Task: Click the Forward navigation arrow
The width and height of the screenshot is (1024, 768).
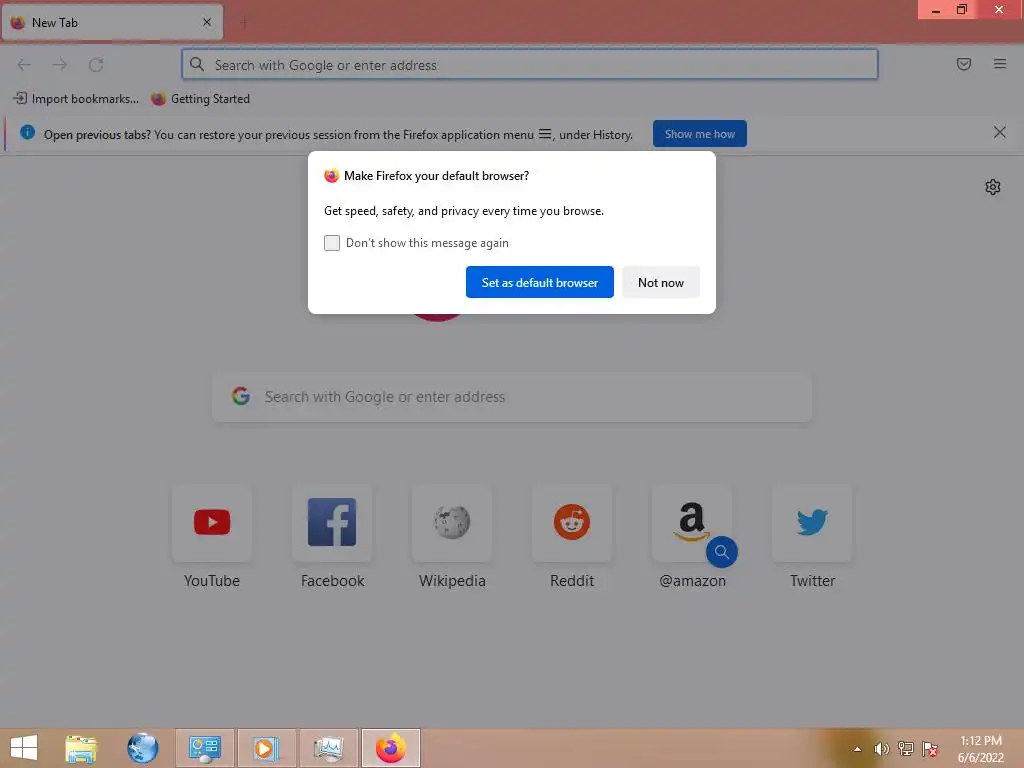Action: [x=60, y=65]
